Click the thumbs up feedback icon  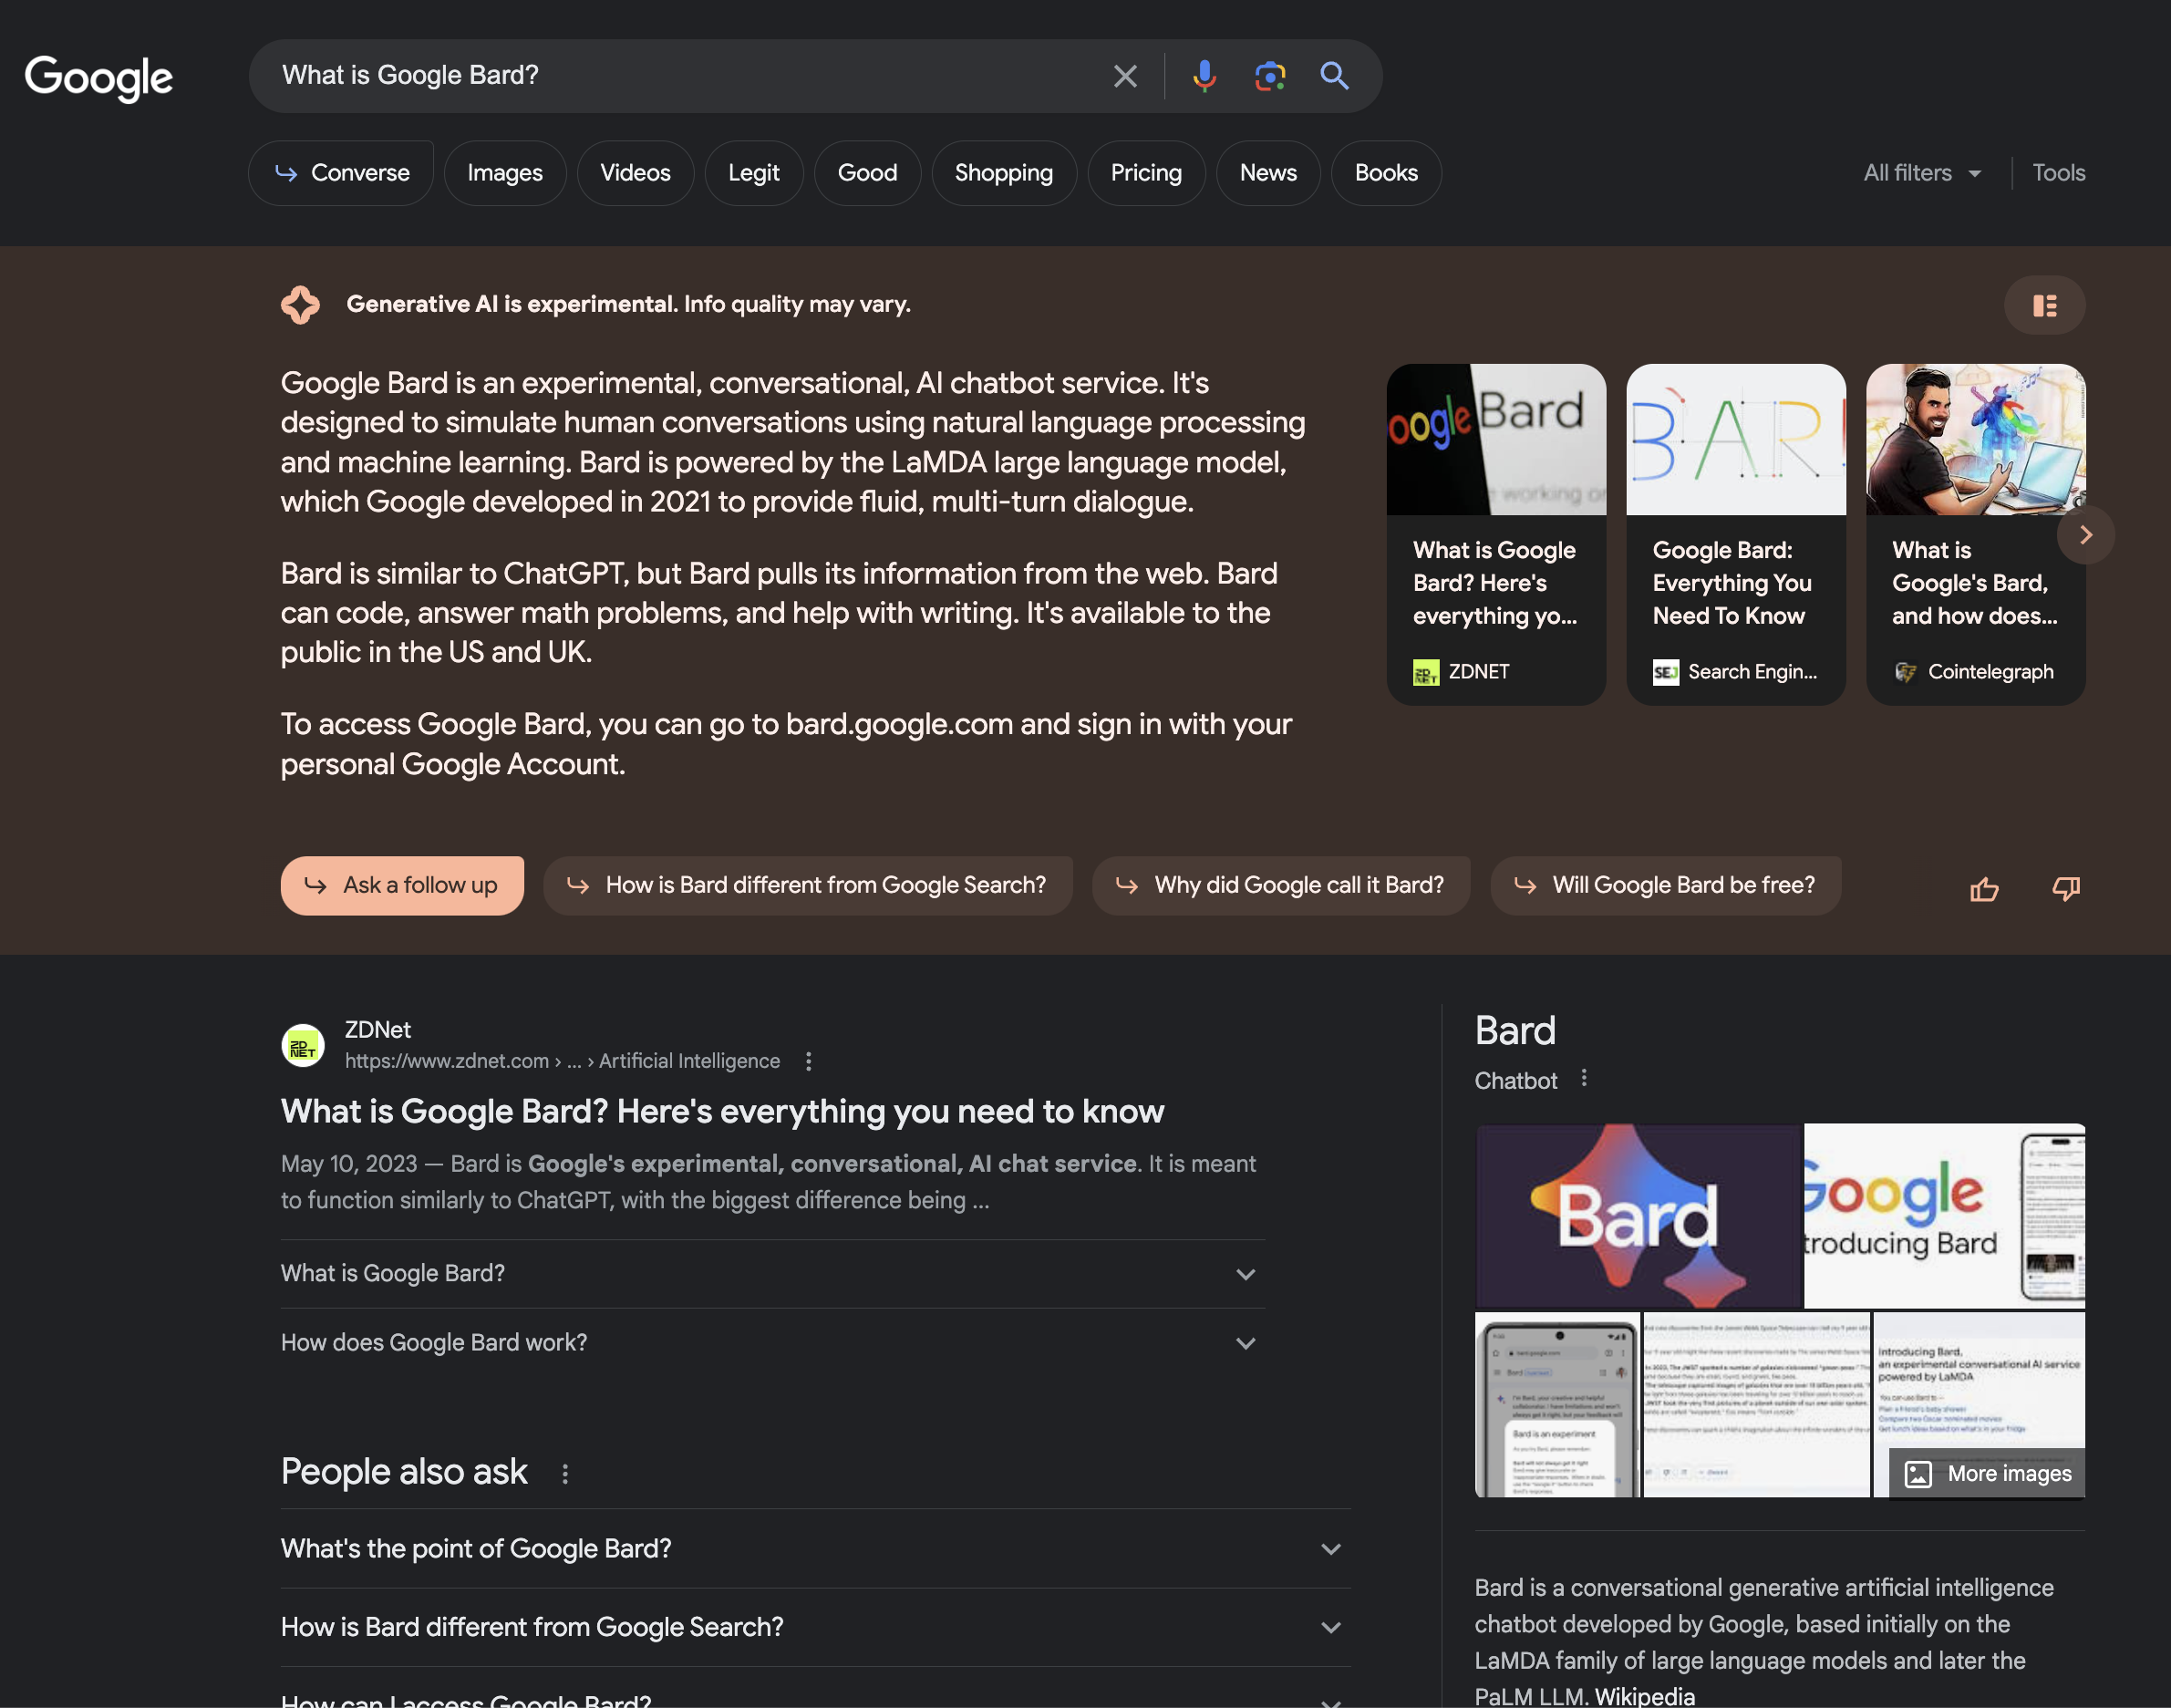1982,888
